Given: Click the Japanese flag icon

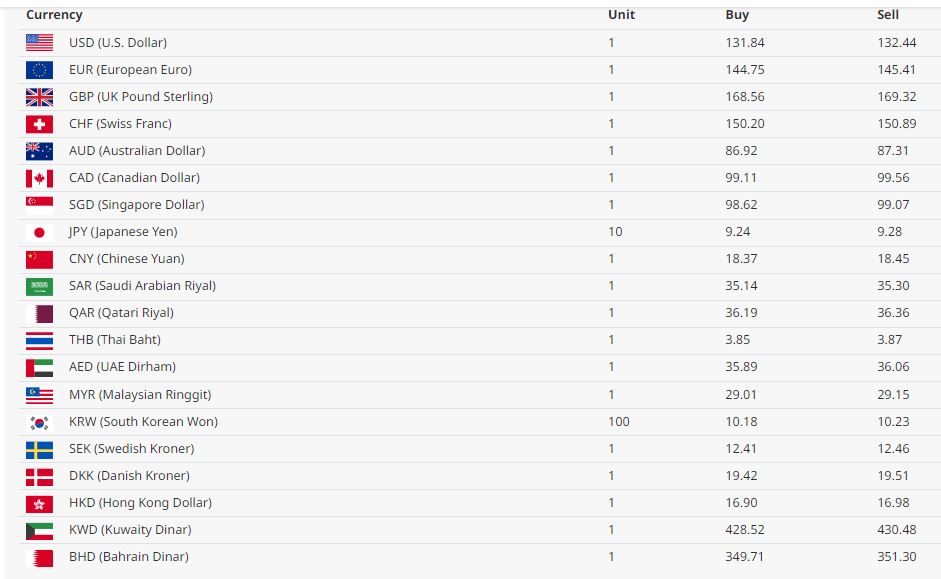Looking at the screenshot, I should (39, 232).
